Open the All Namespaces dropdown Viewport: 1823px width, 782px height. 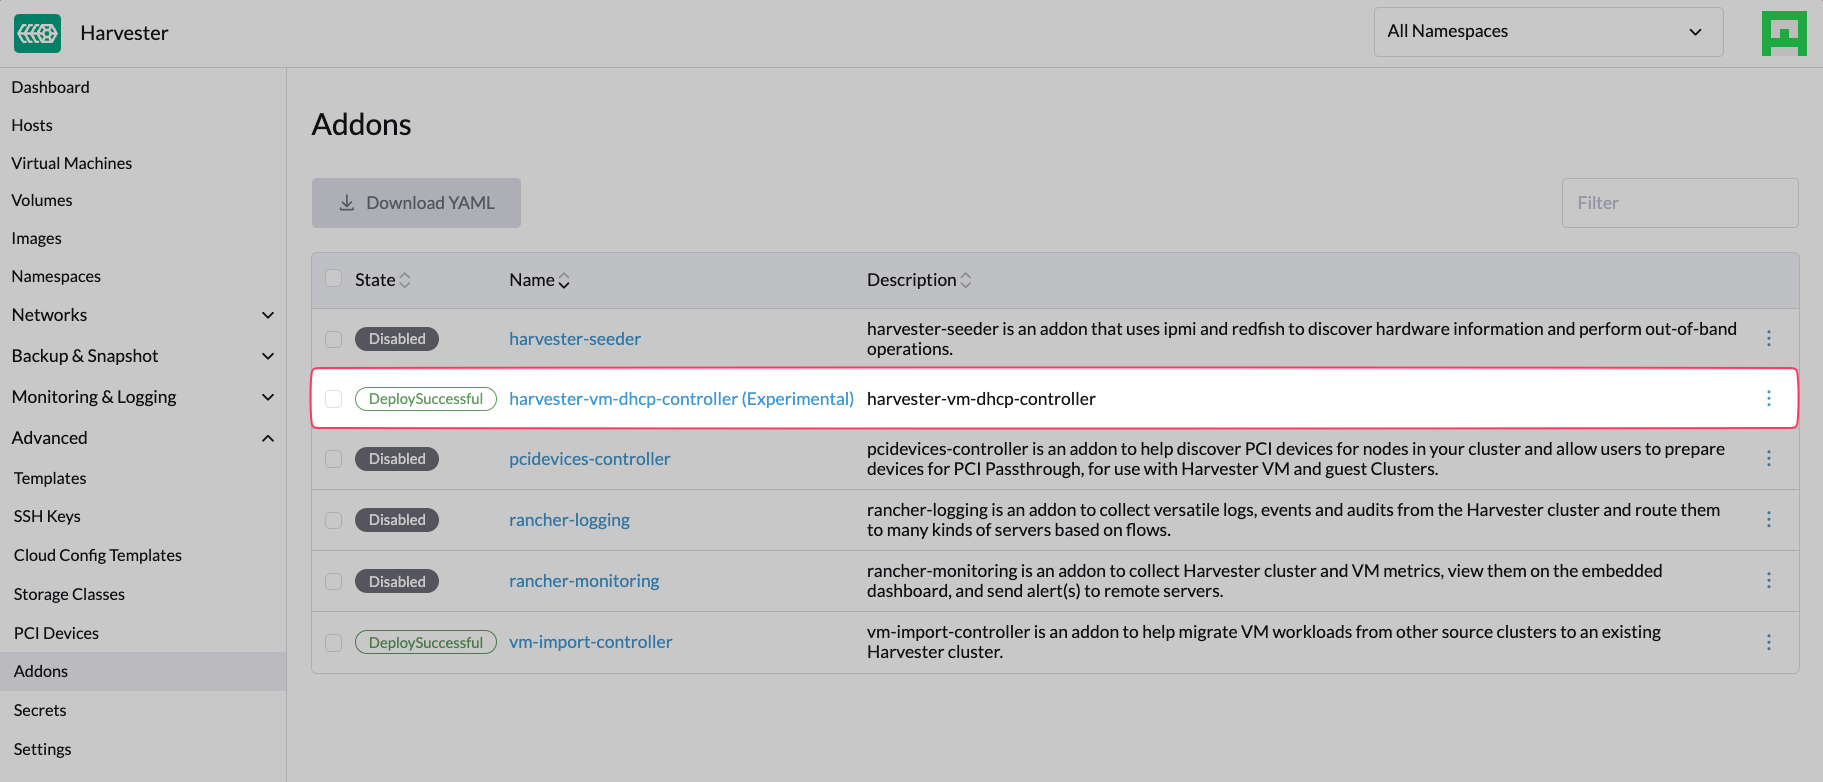point(1547,32)
